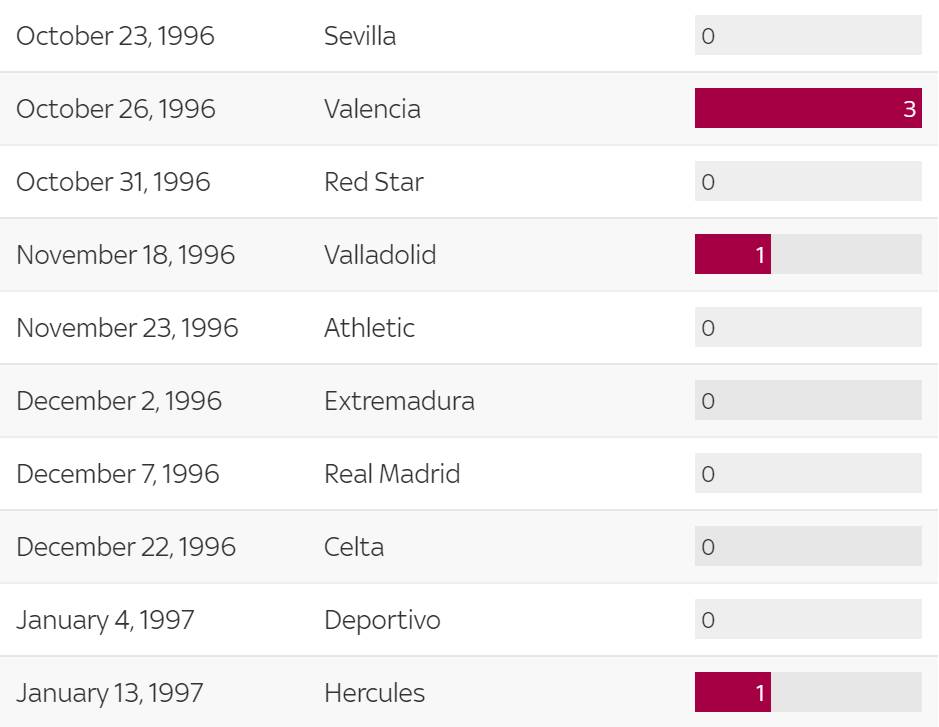Click the empty goals bar for Real Madrid
The width and height of the screenshot is (939, 727).
pyautogui.click(x=807, y=474)
